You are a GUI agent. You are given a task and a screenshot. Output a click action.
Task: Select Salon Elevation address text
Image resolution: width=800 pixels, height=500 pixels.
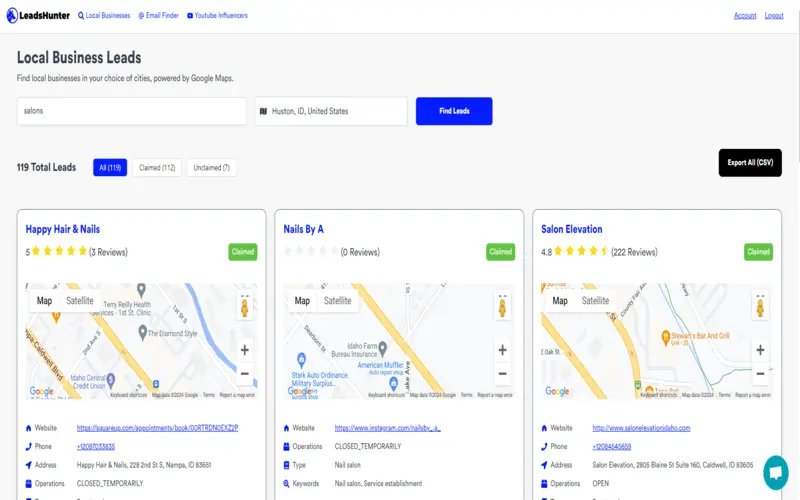672,465
